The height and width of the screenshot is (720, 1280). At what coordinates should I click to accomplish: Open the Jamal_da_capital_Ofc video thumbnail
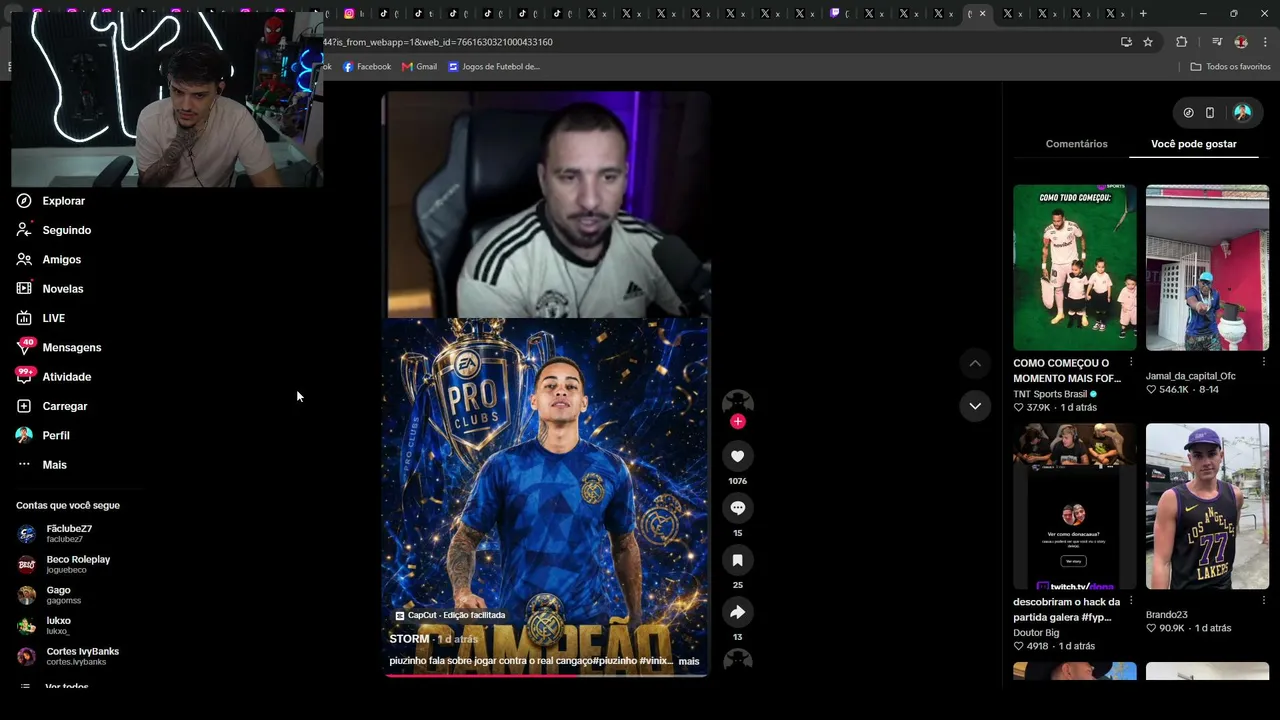pyautogui.click(x=1207, y=267)
